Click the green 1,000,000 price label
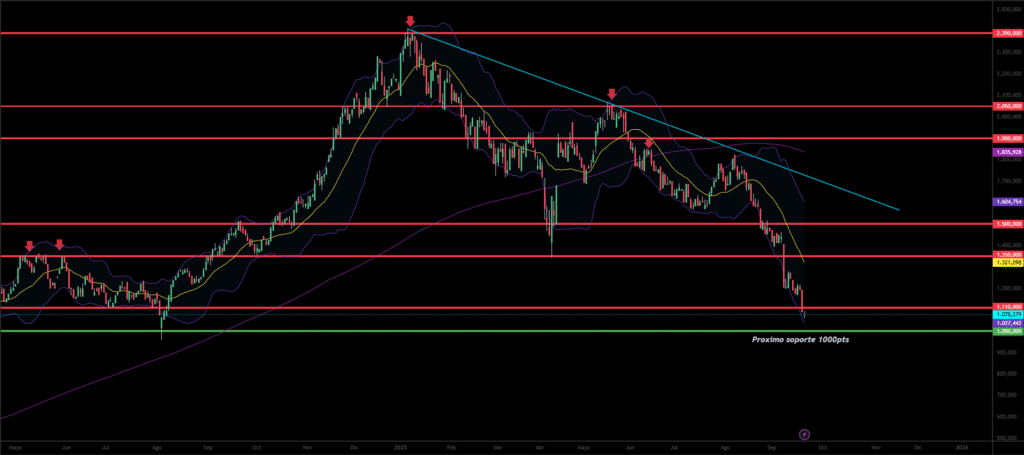 (1007, 331)
